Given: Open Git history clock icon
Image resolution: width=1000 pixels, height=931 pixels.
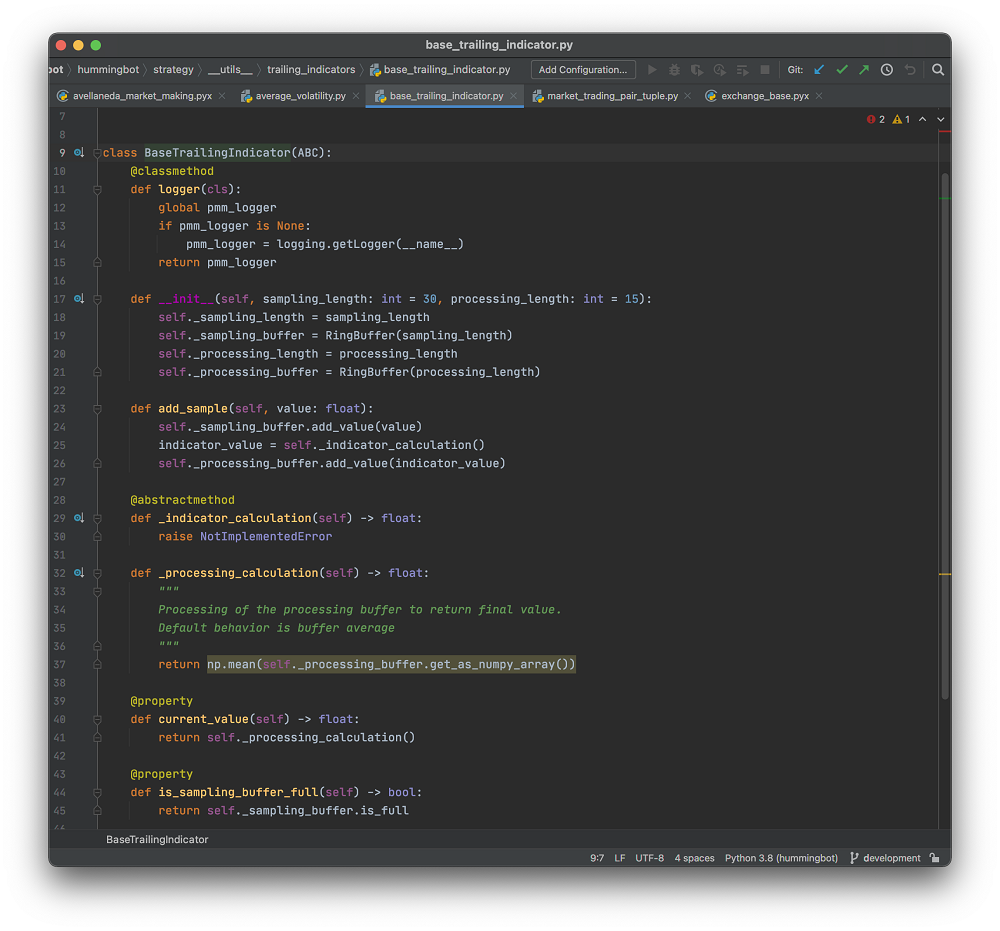Looking at the screenshot, I should 887,70.
